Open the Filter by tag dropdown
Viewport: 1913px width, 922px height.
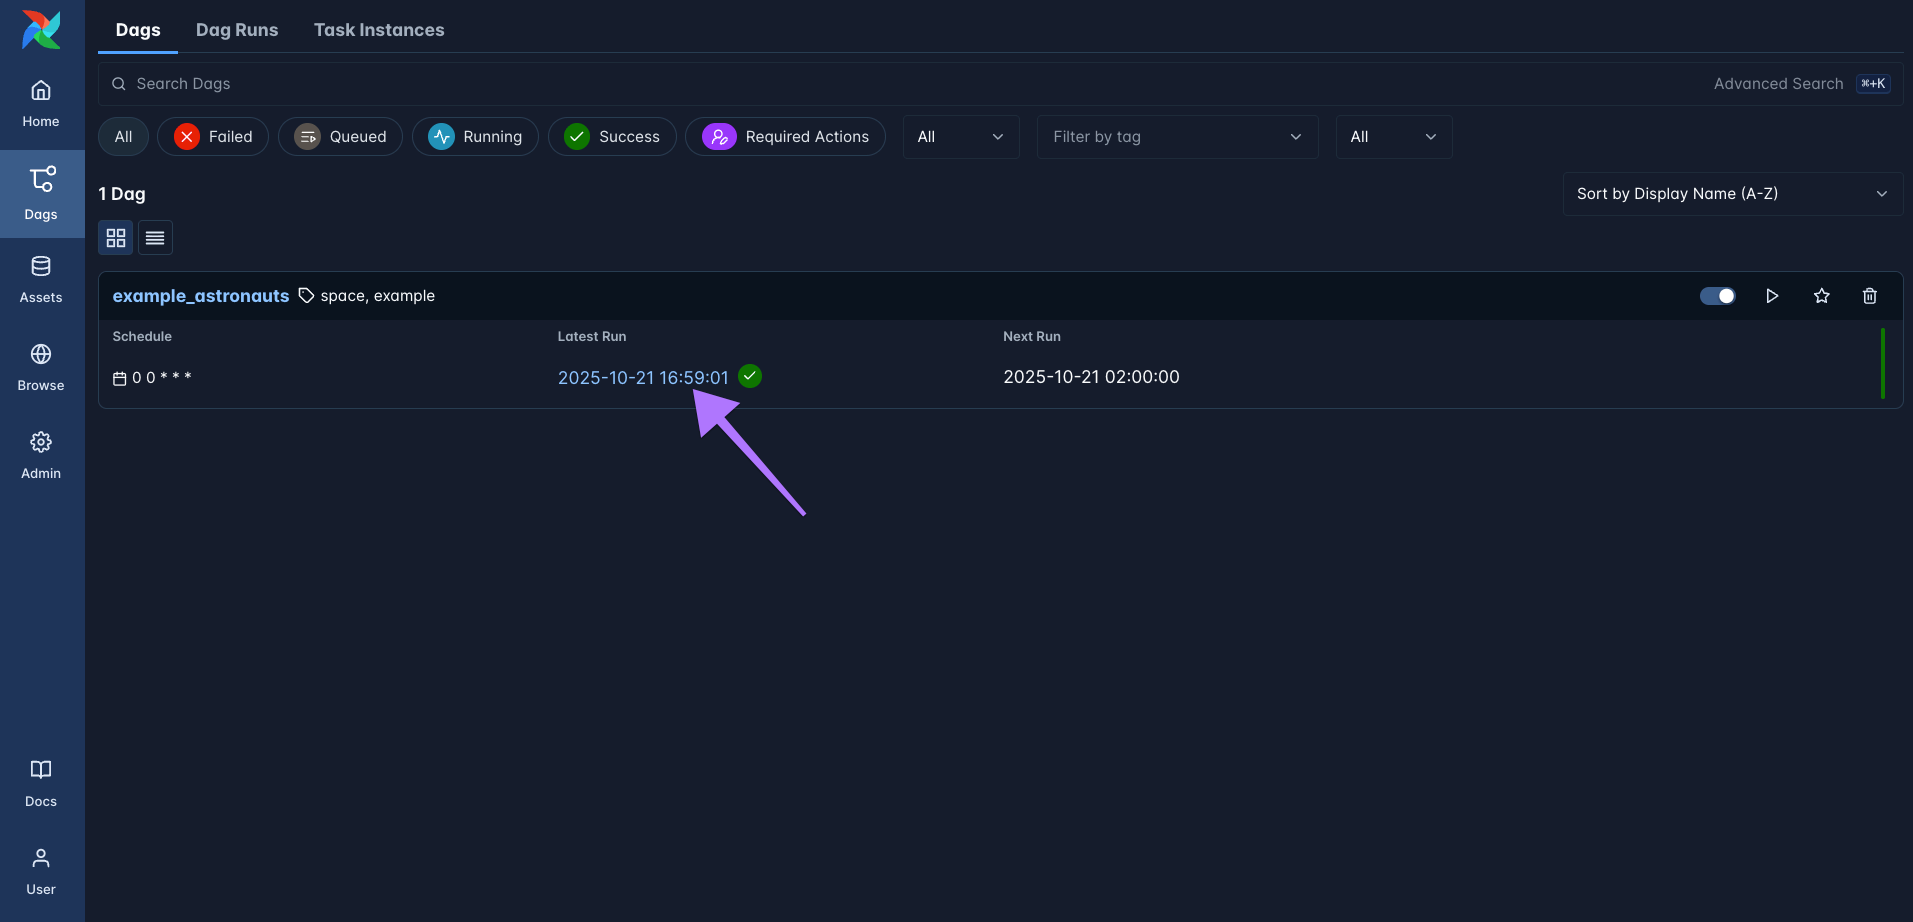[x=1176, y=137]
